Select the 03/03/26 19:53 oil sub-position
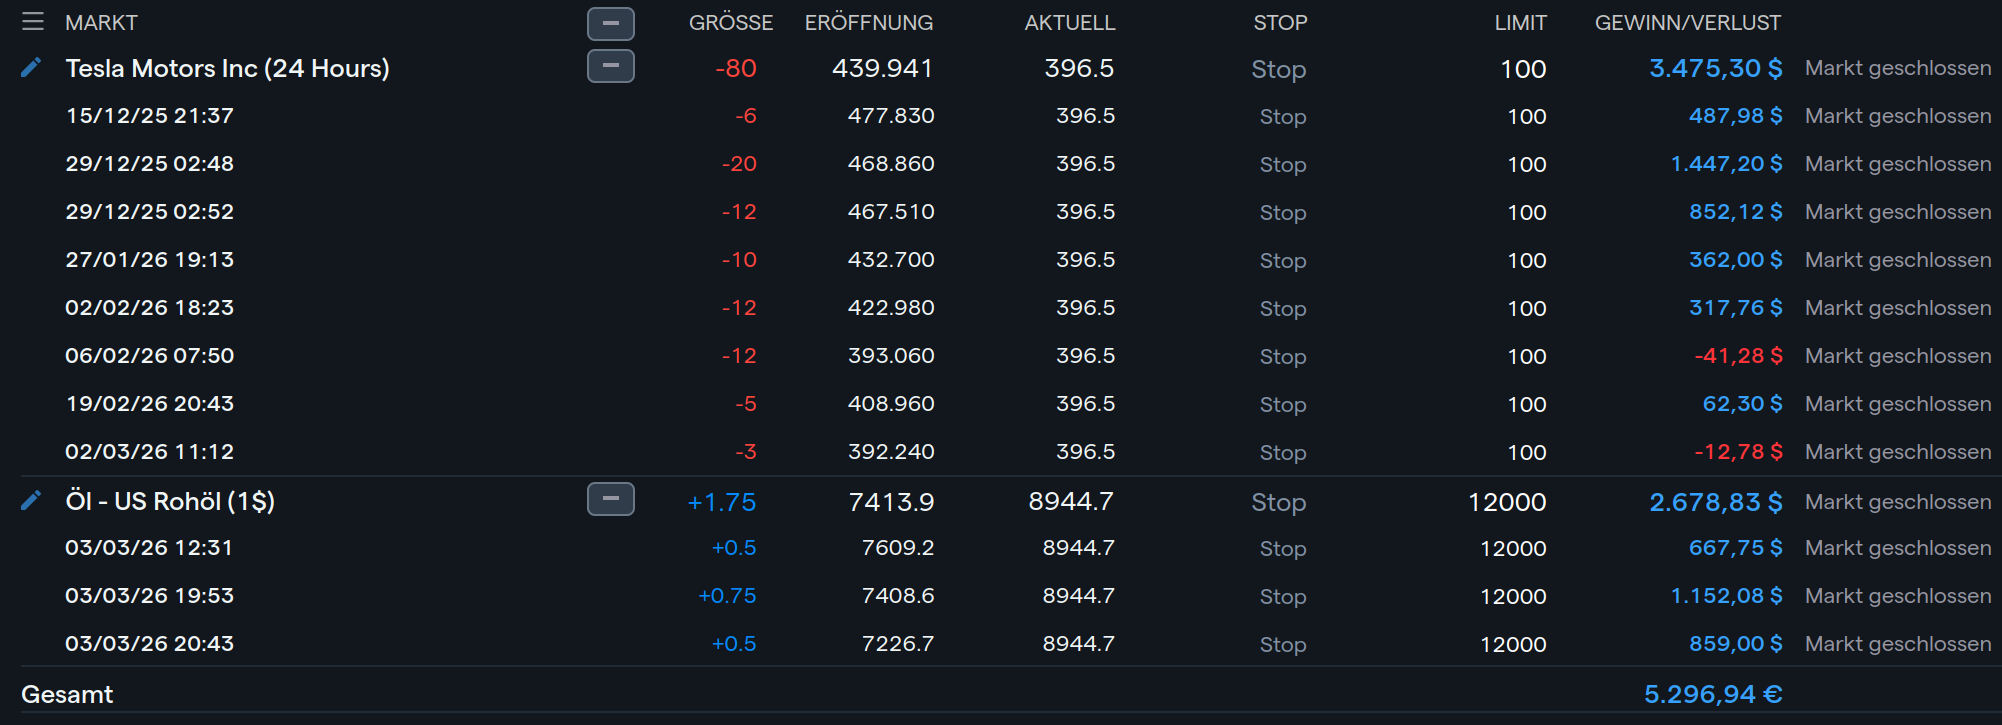The width and height of the screenshot is (2002, 725). click(149, 596)
